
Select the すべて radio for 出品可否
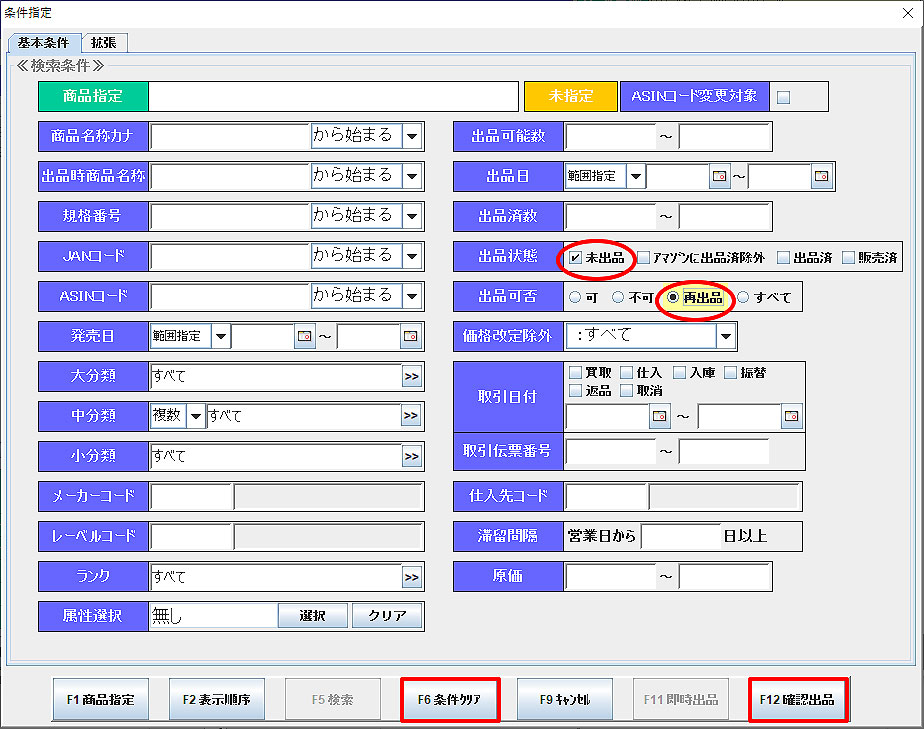743,297
